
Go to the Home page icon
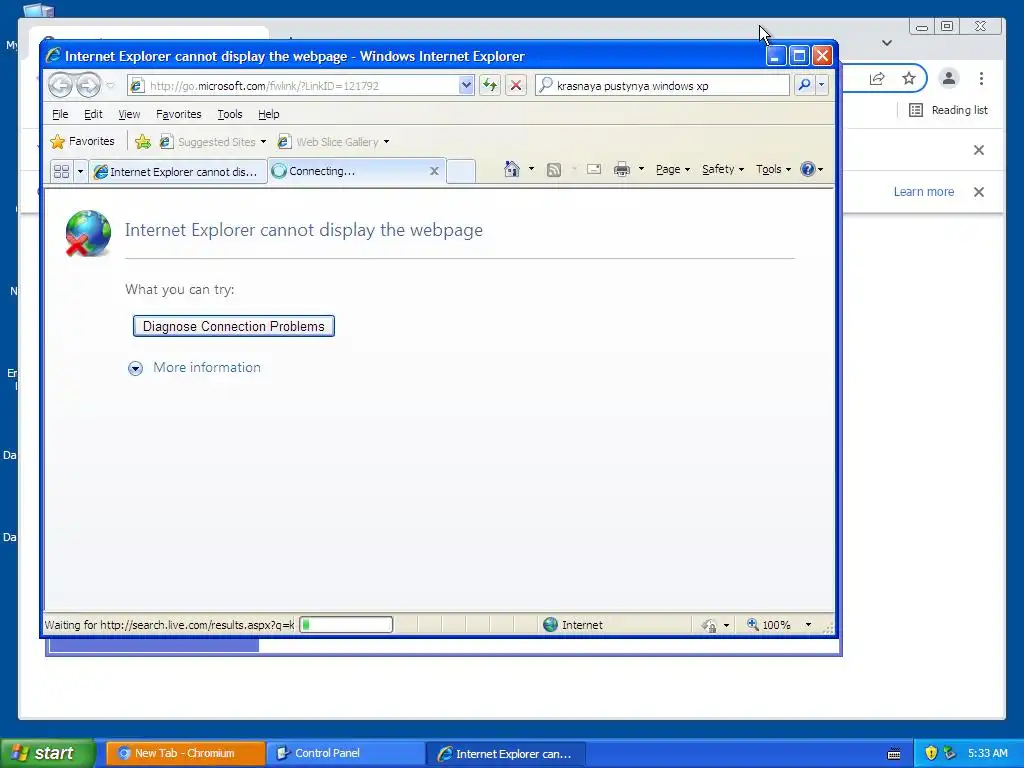coord(512,169)
